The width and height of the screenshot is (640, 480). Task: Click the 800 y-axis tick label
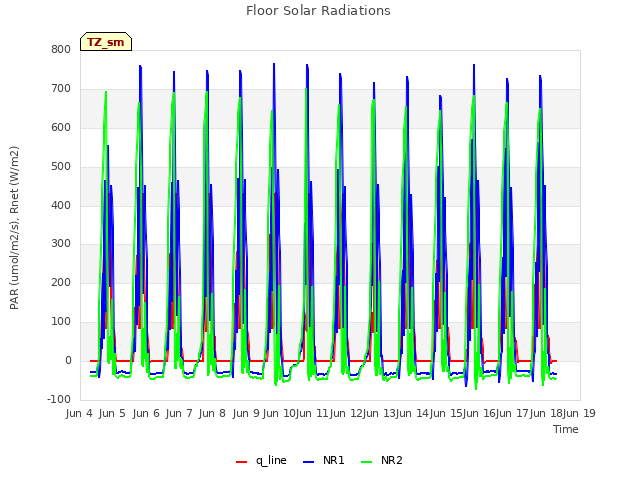point(61,49)
